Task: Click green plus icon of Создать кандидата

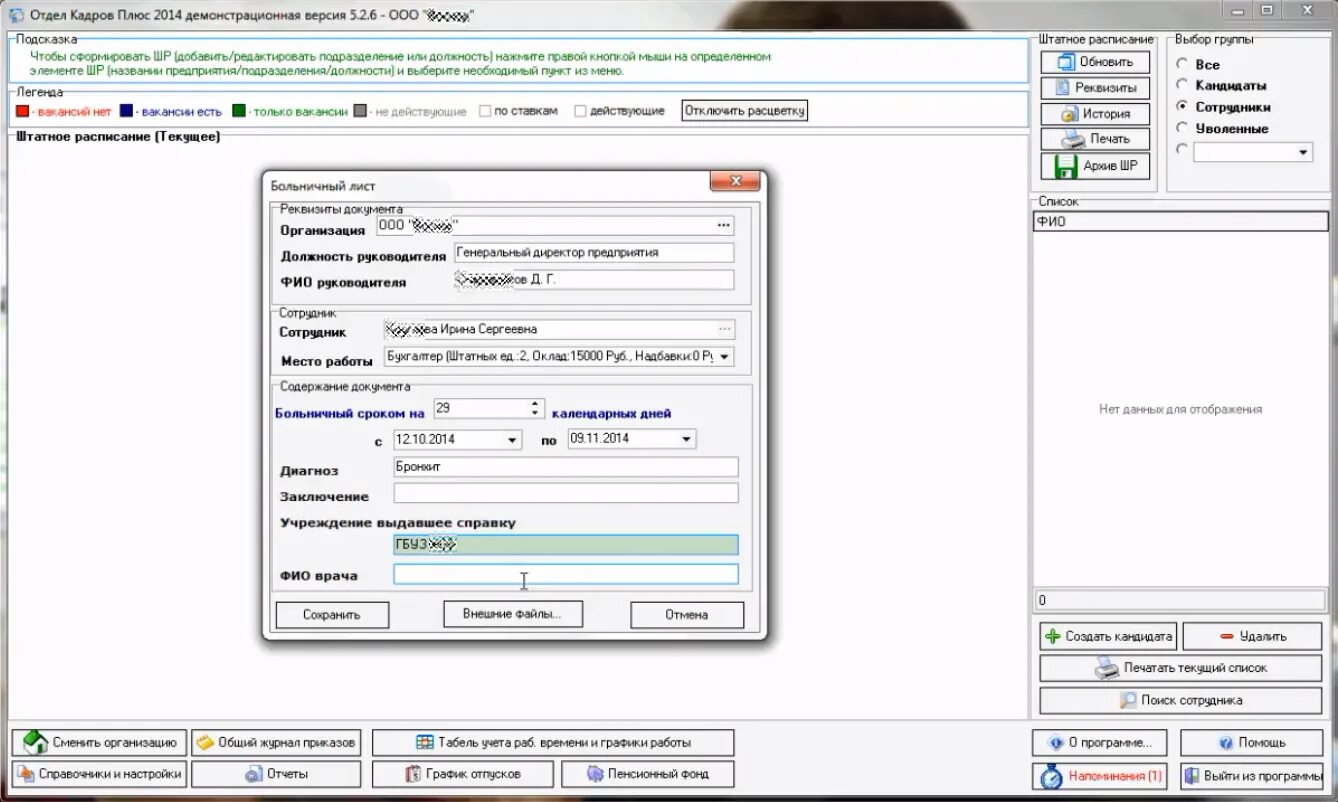Action: [1052, 636]
